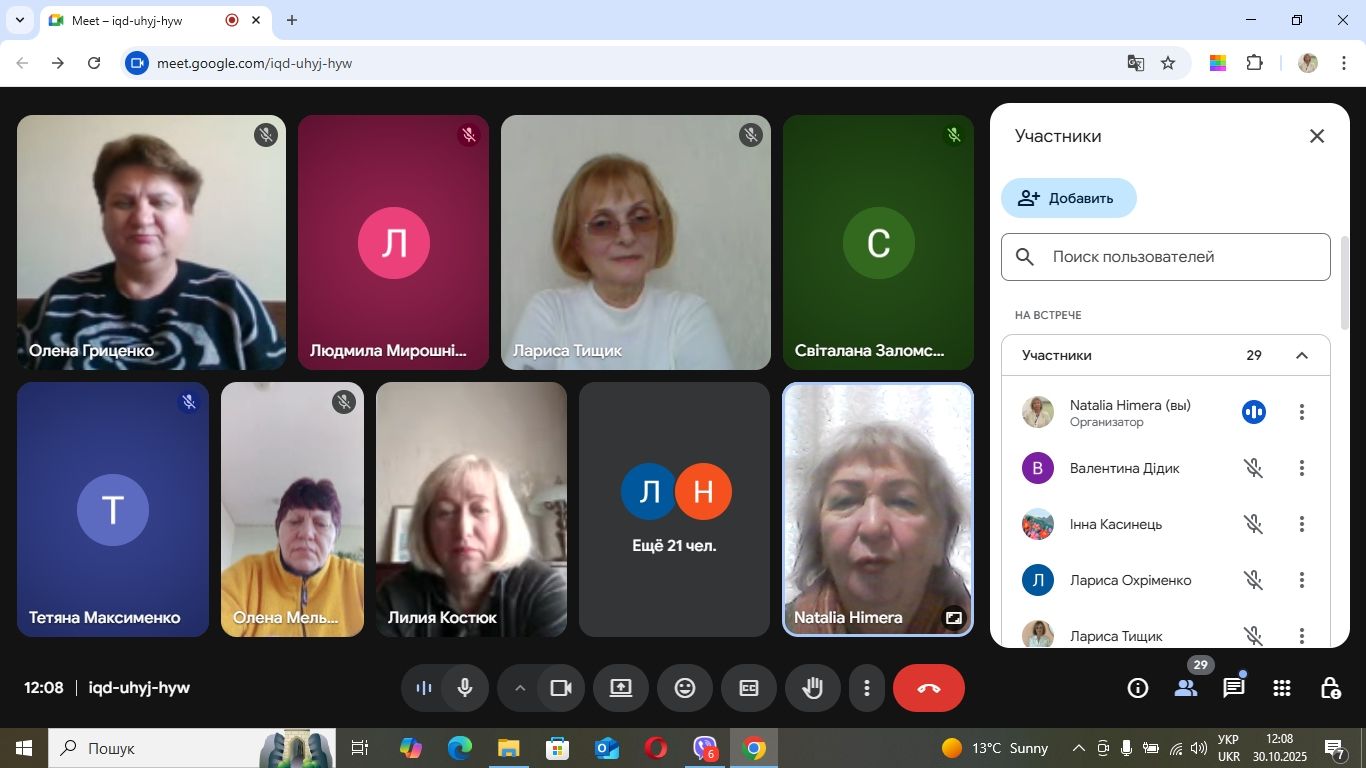Open the emoji reactions button
This screenshot has width=1366, height=768.
(x=685, y=688)
